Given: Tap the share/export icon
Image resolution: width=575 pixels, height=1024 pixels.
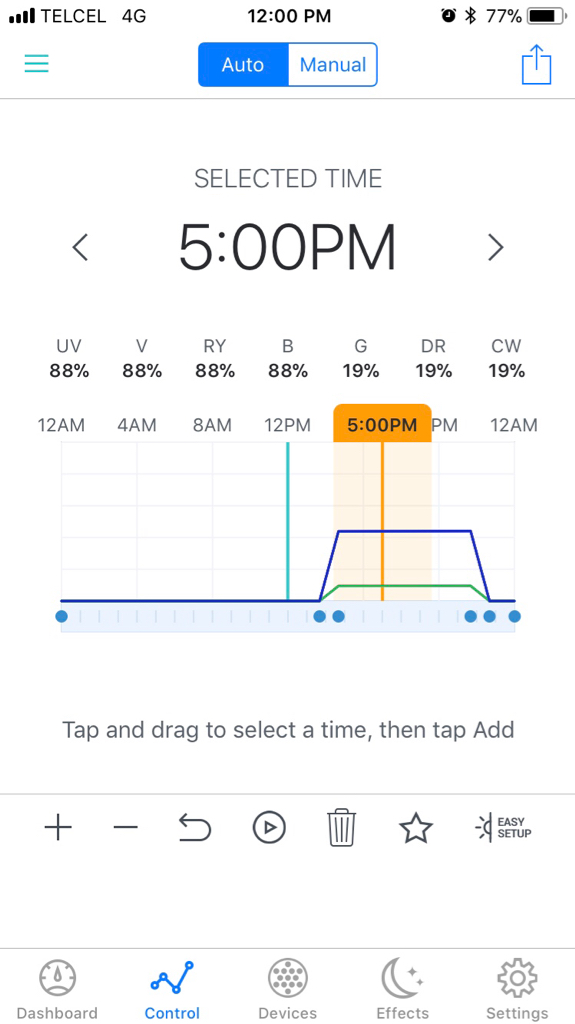Looking at the screenshot, I should pos(536,64).
